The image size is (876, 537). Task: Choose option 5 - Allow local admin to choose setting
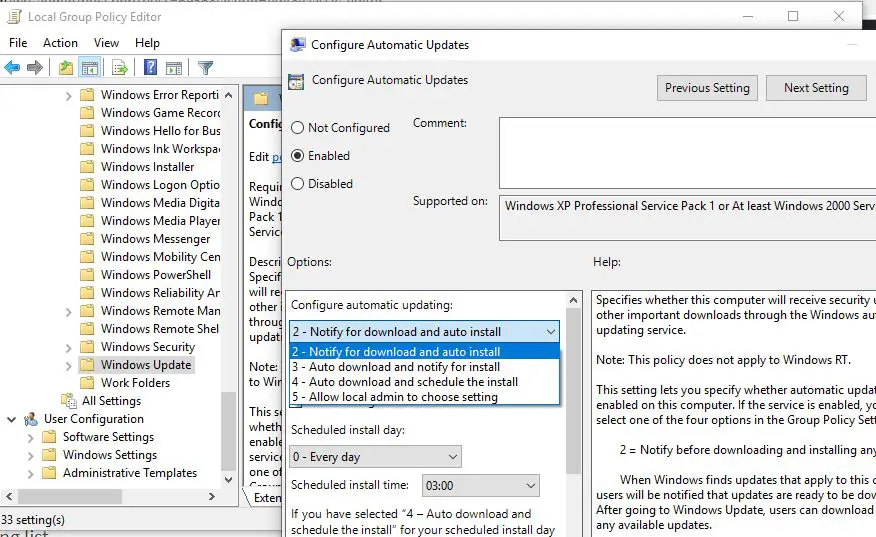point(424,397)
